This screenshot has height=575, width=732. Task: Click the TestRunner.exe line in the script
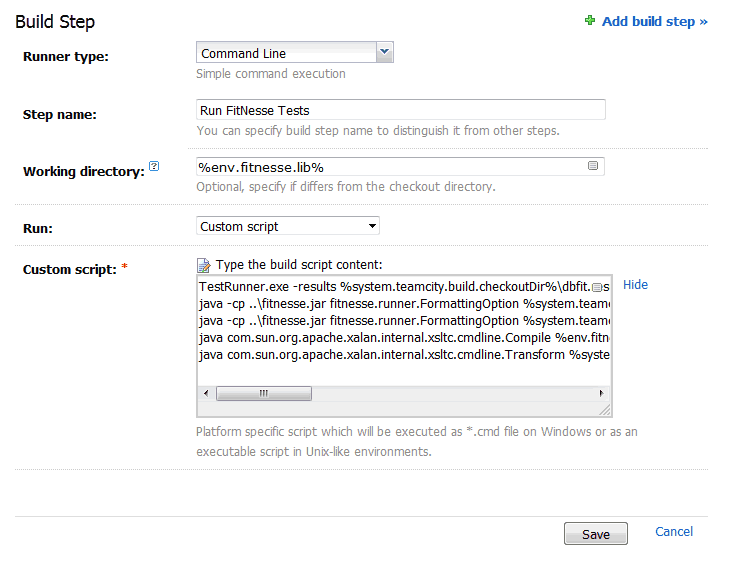click(390, 287)
